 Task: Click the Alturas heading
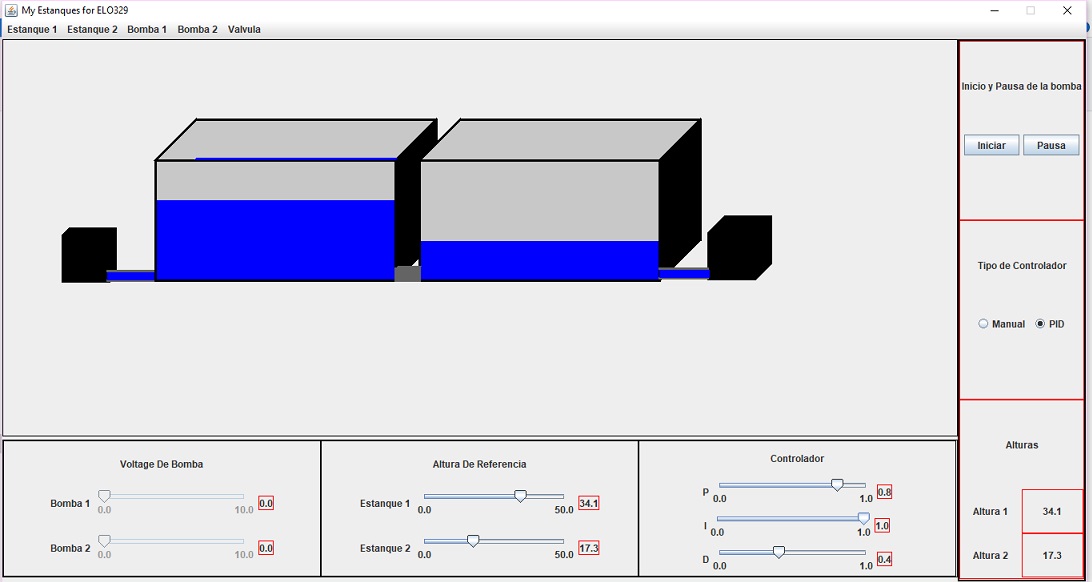1022,445
